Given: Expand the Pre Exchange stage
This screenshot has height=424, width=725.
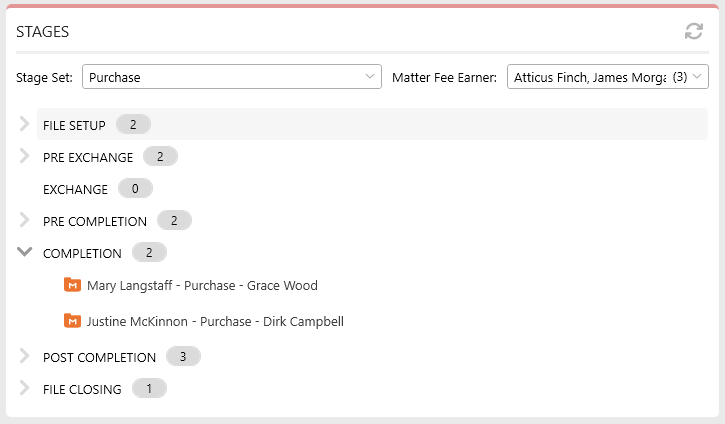Looking at the screenshot, I should (25, 156).
